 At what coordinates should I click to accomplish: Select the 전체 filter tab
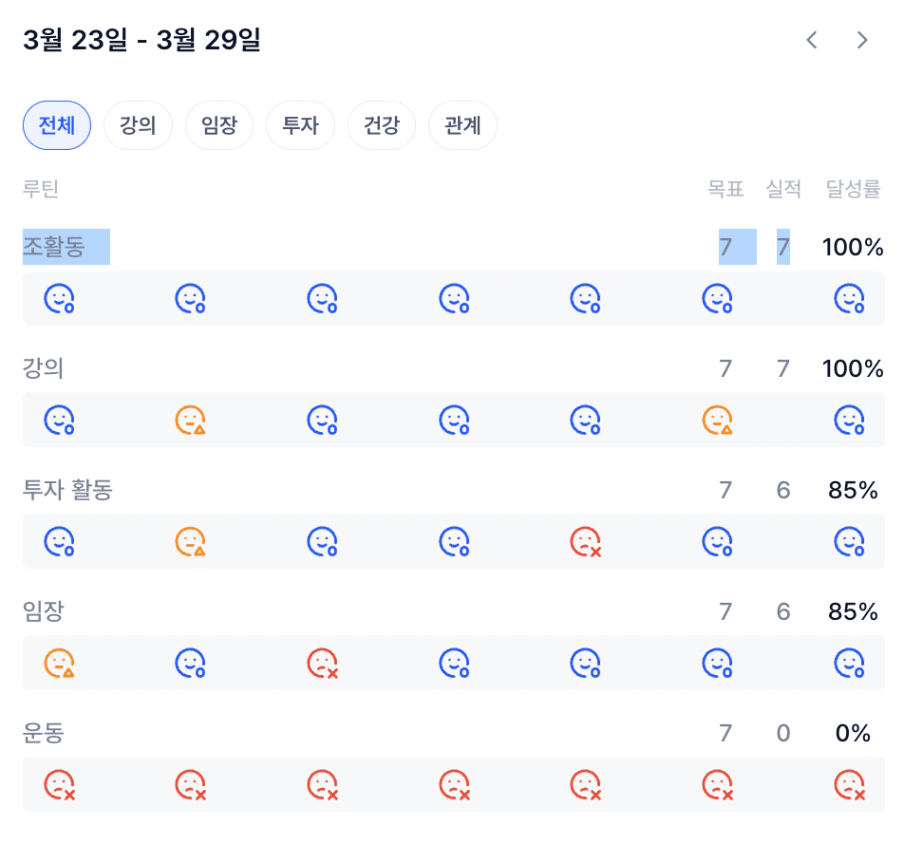click(x=57, y=126)
